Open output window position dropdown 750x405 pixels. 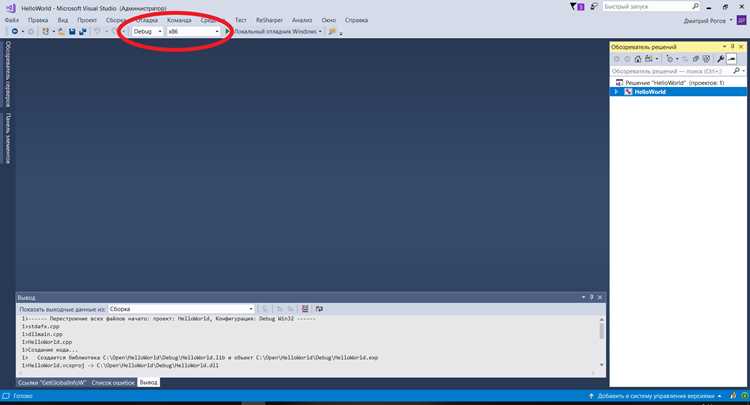point(583,297)
